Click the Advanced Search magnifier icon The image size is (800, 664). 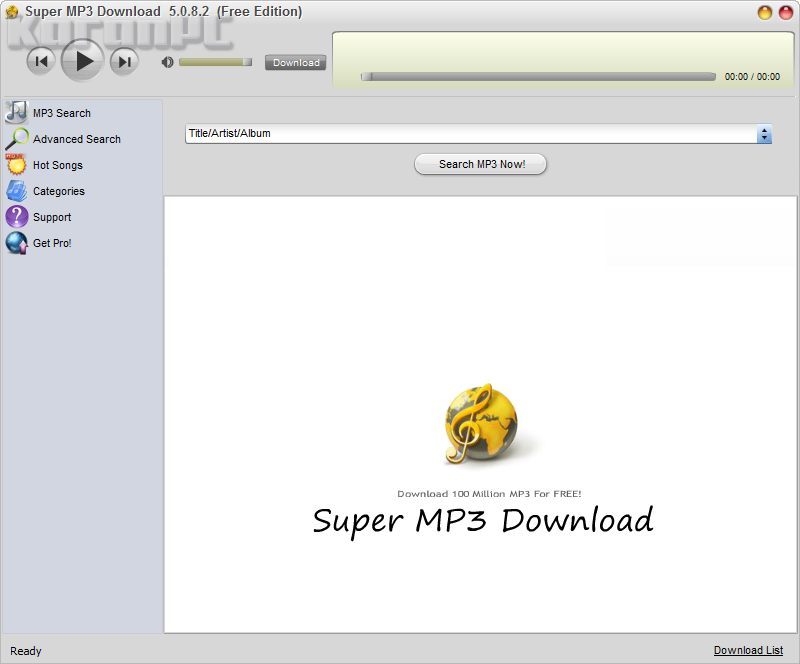17,138
